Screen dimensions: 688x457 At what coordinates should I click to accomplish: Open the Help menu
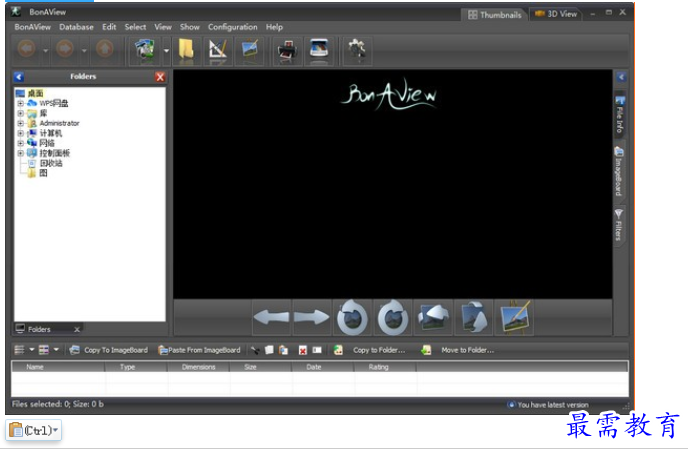274,27
